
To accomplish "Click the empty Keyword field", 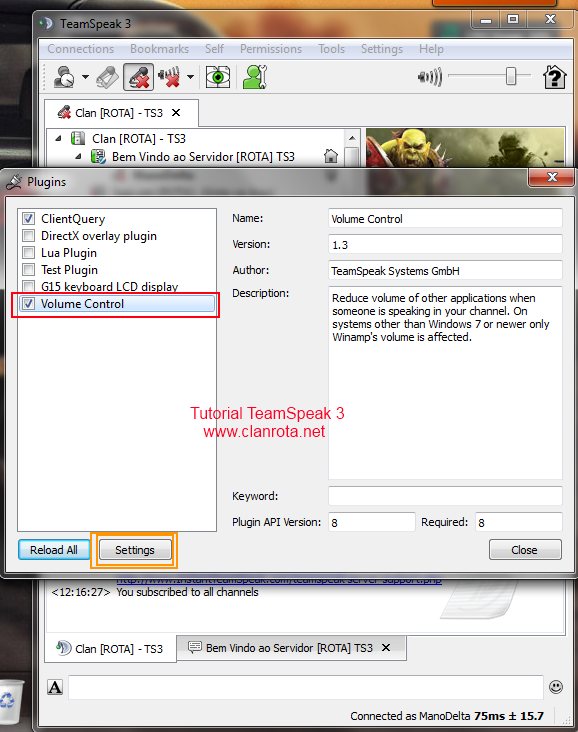I will coord(445,496).
